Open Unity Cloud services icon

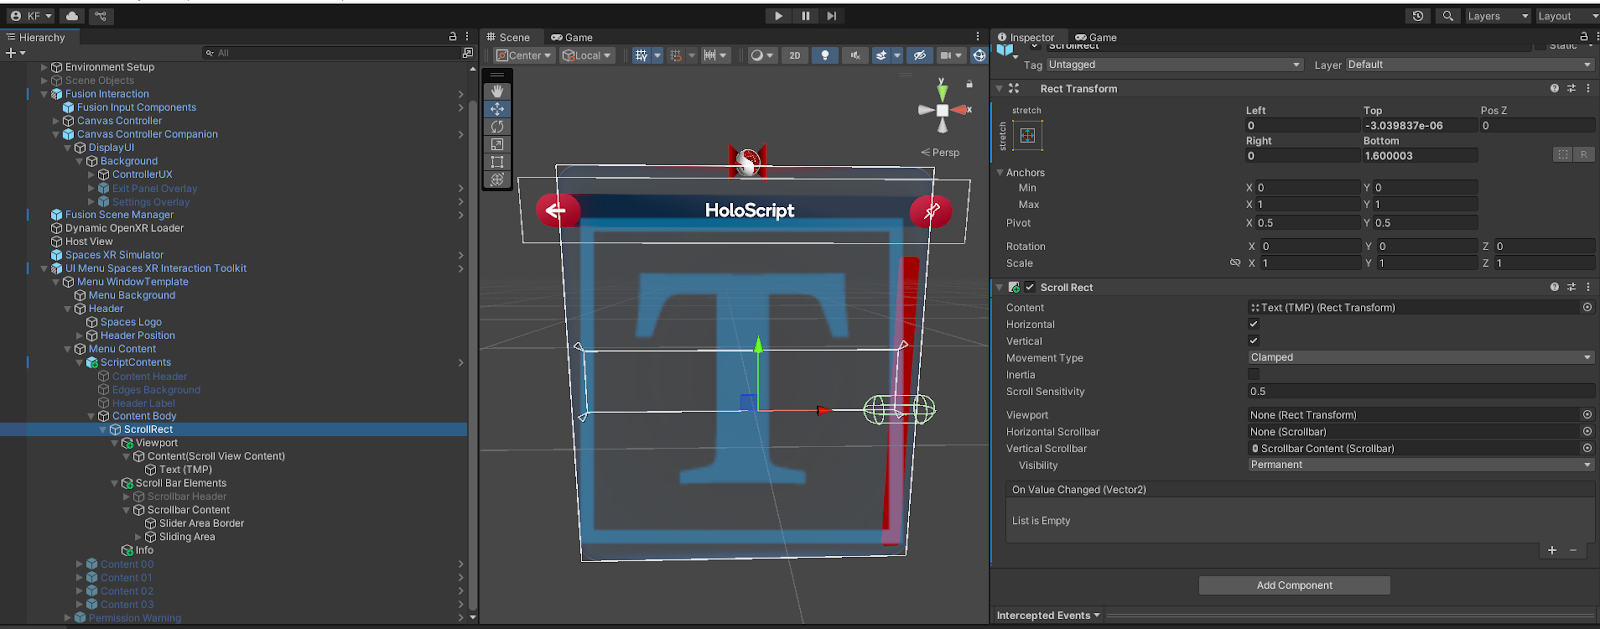pos(72,16)
